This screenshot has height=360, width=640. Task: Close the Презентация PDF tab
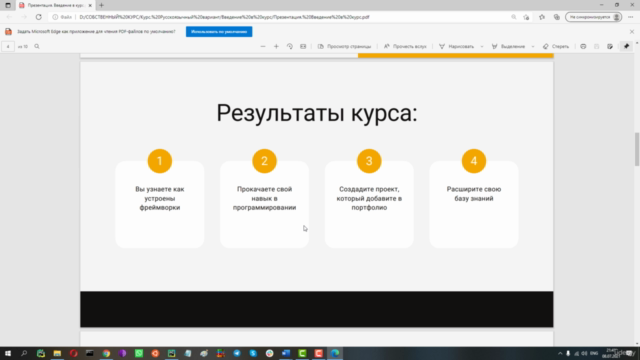90,5
